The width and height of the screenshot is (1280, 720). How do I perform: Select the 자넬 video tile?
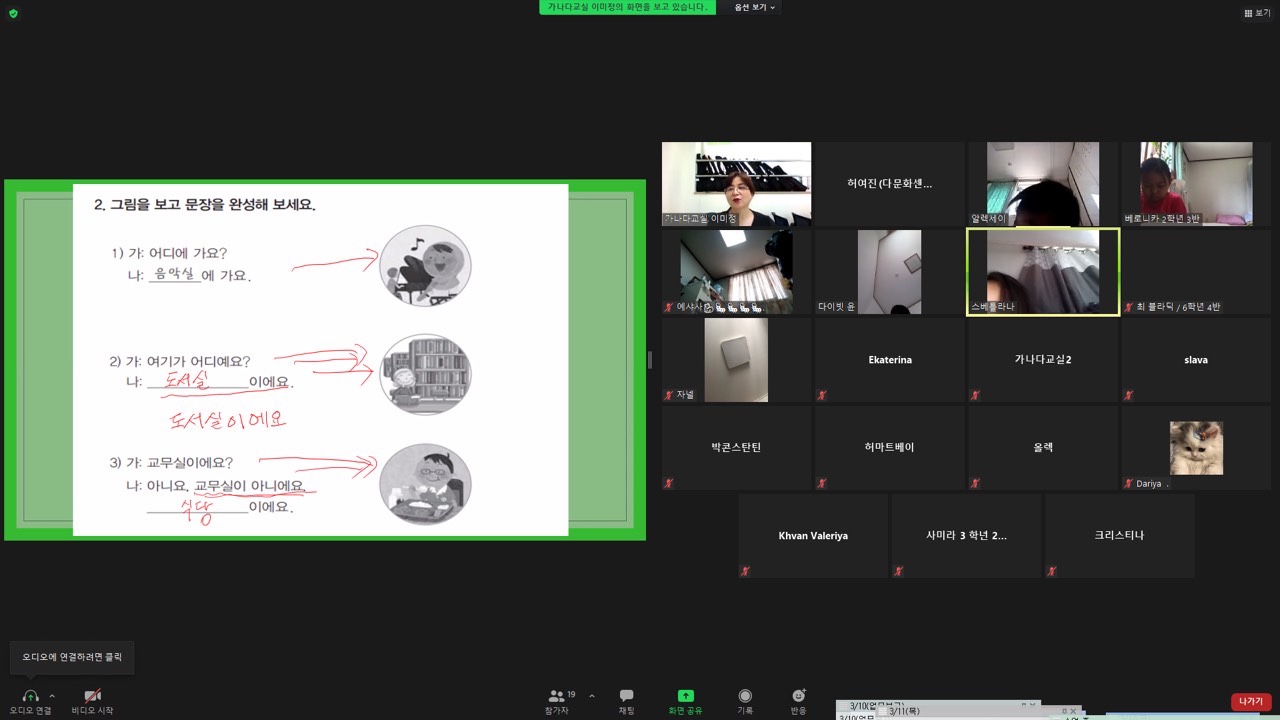point(736,360)
